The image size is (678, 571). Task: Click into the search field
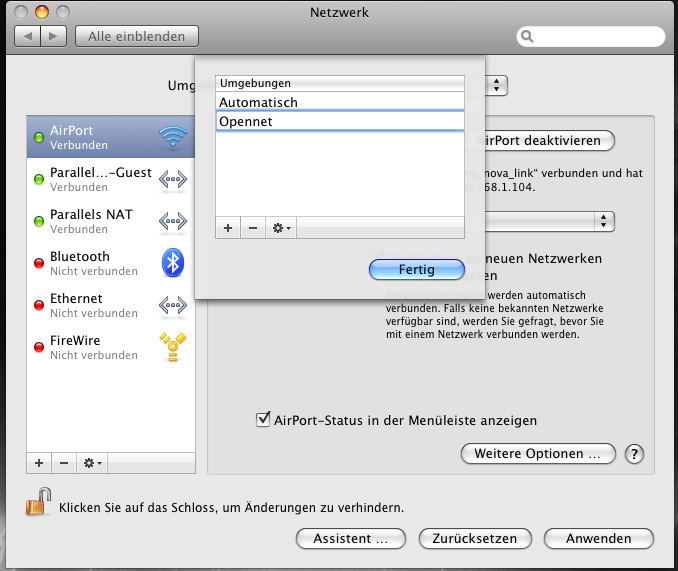(591, 36)
